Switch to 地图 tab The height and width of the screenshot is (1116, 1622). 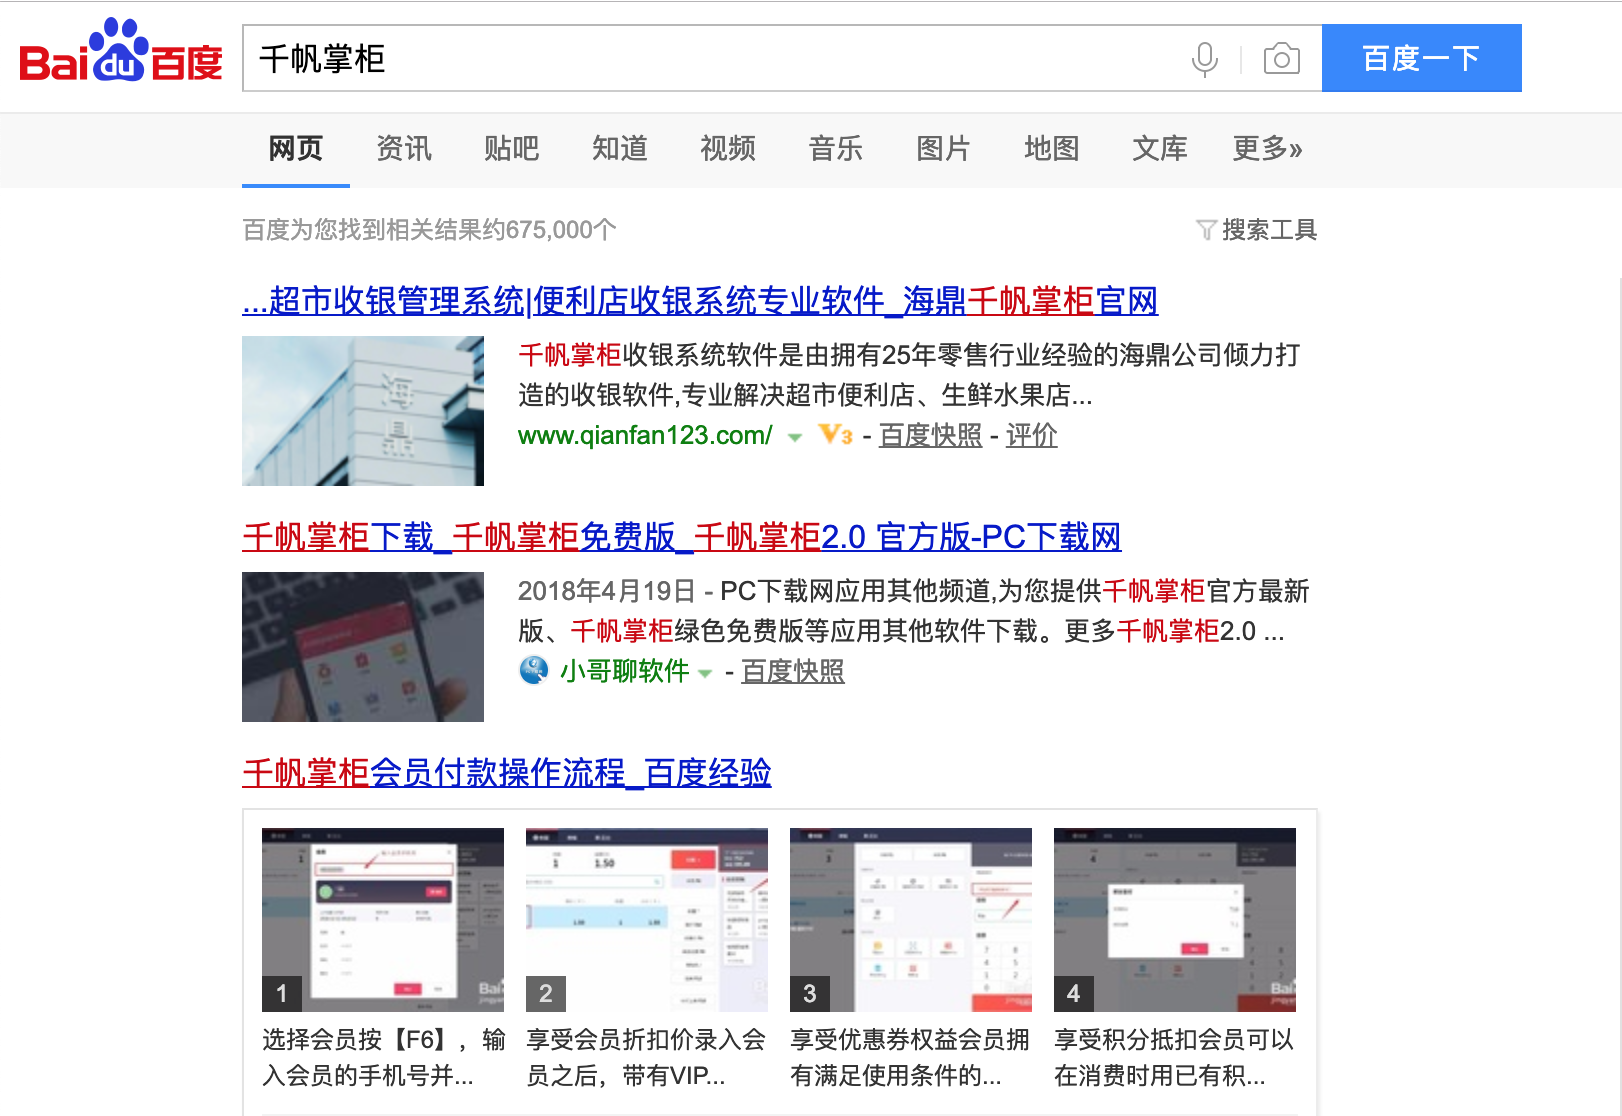point(1052,149)
